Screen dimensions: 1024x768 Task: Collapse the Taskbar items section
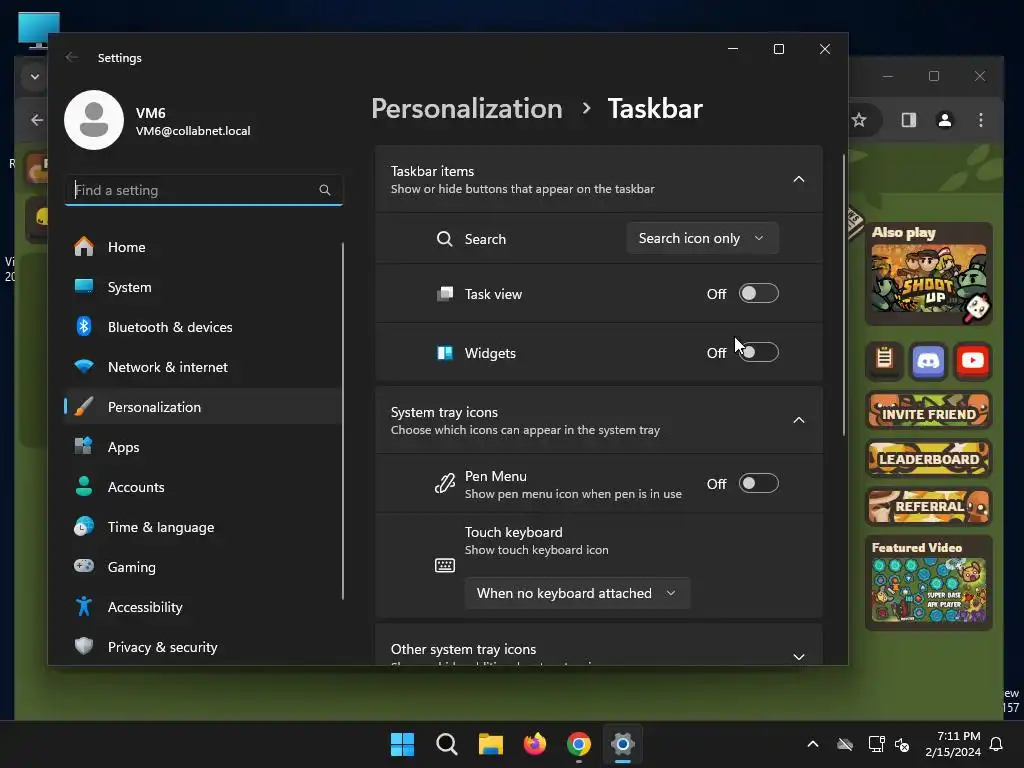[799, 179]
